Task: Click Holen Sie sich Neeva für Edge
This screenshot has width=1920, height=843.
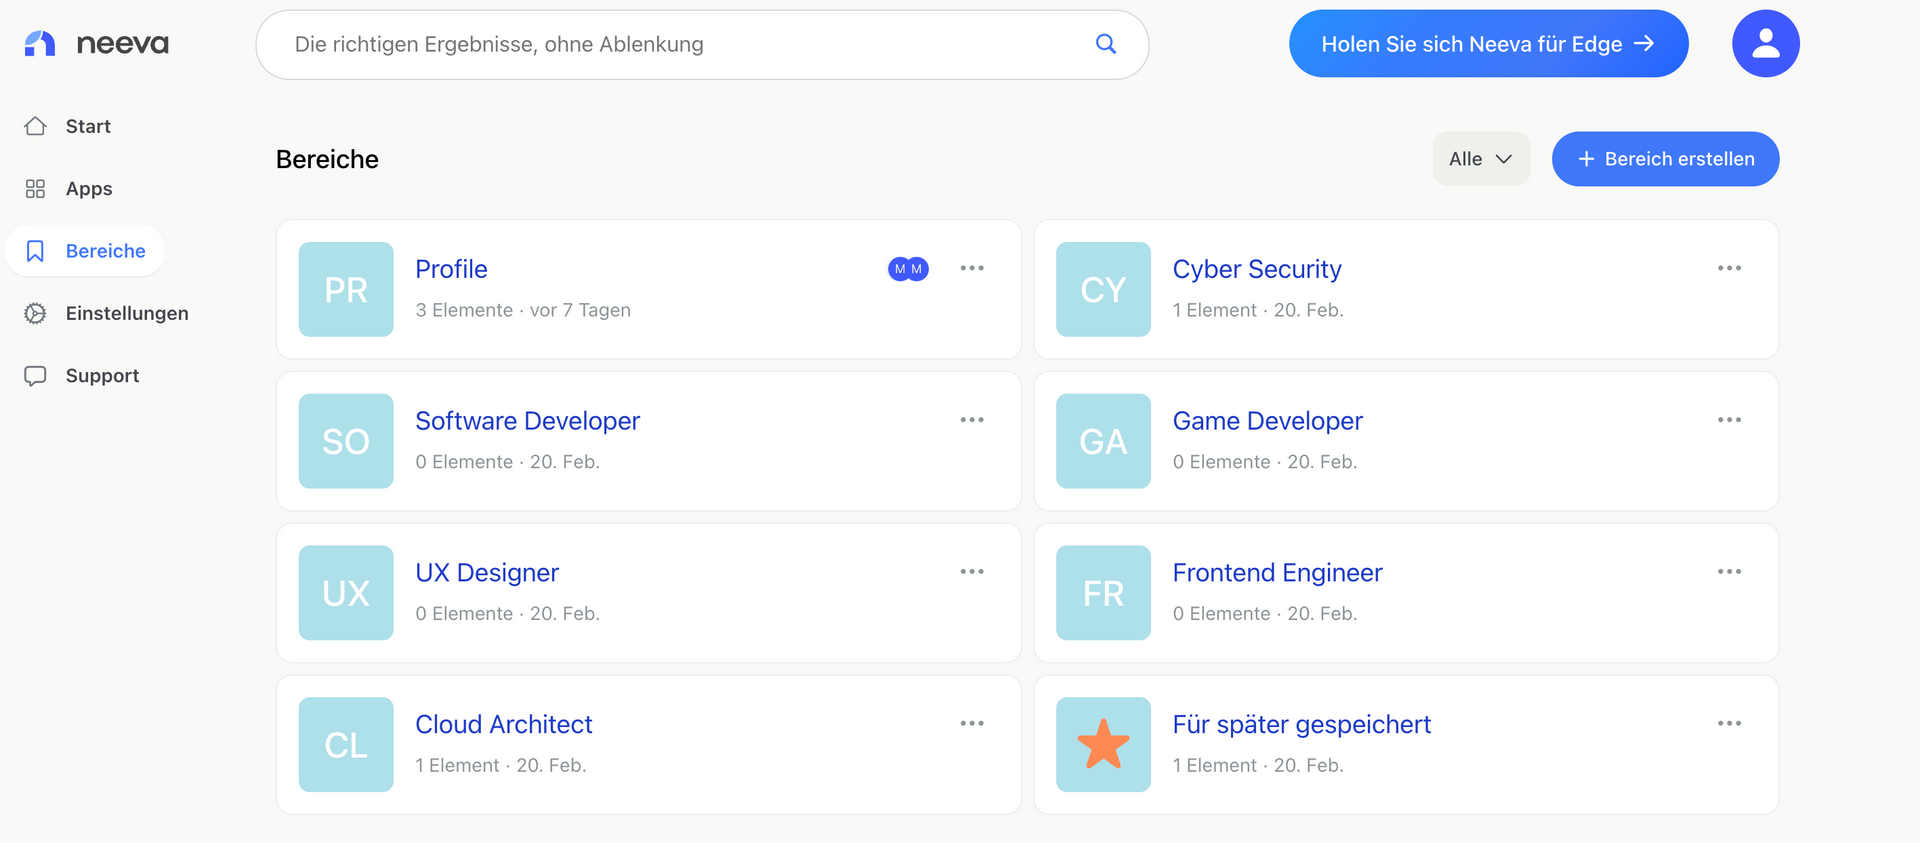Action: click(x=1488, y=44)
